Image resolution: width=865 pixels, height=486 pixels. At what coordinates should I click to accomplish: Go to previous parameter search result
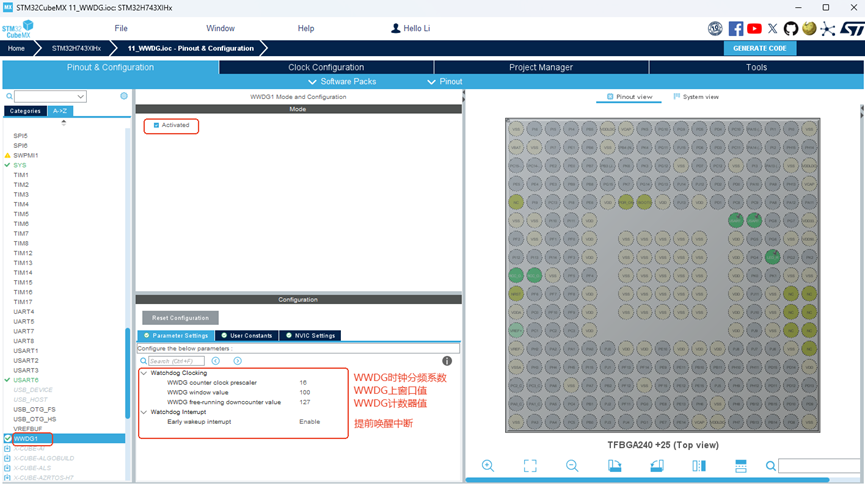tap(216, 361)
